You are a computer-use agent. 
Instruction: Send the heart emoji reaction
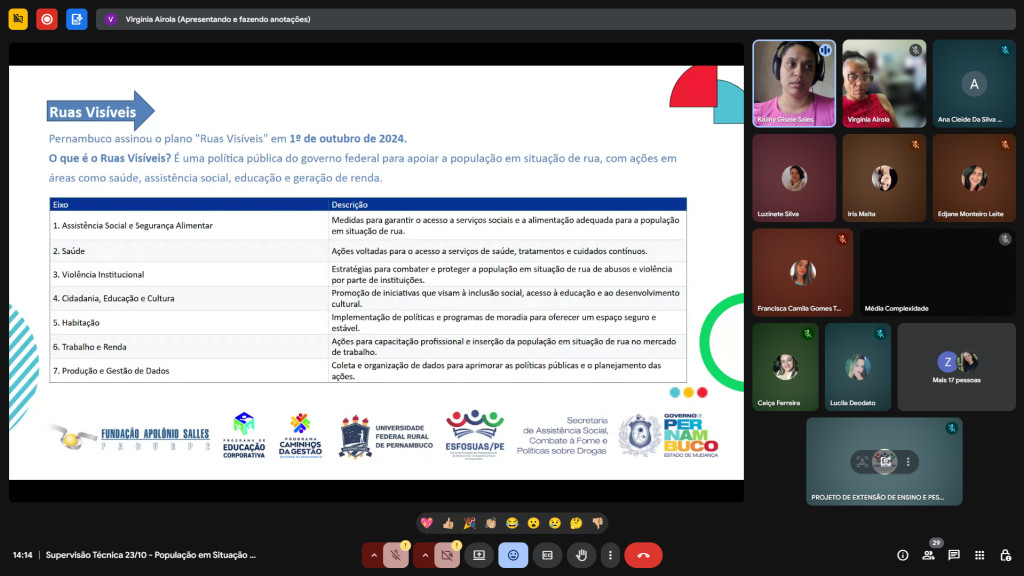point(427,523)
